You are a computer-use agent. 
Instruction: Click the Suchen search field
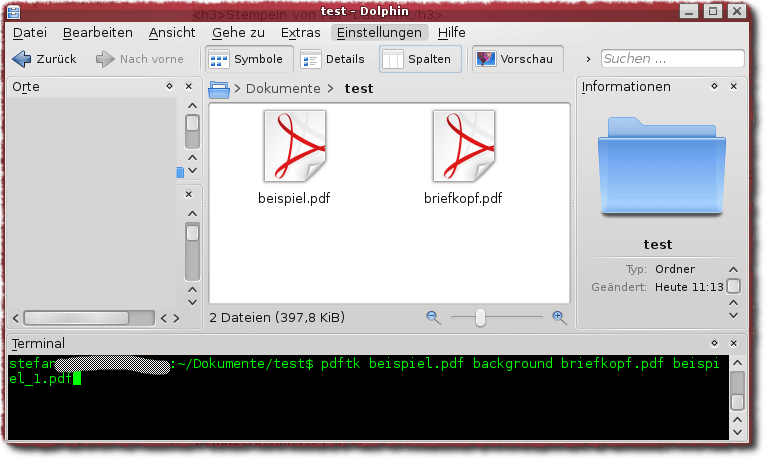pos(671,59)
